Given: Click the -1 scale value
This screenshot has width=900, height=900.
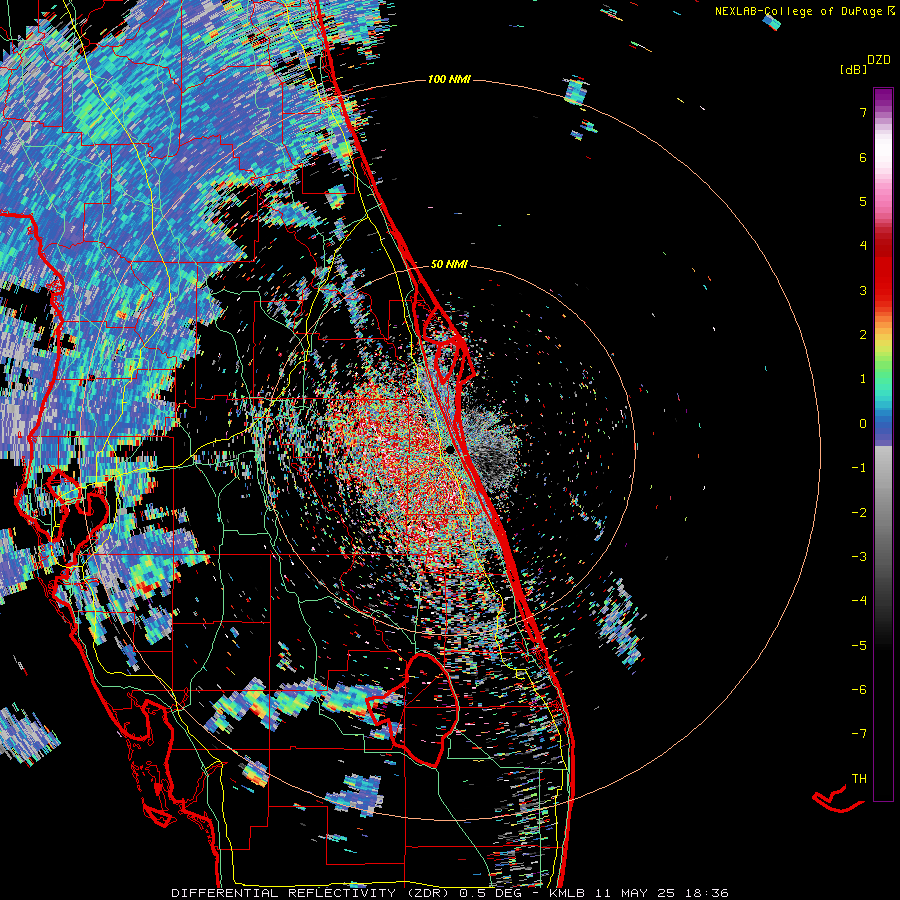Looking at the screenshot, I should [x=859, y=468].
